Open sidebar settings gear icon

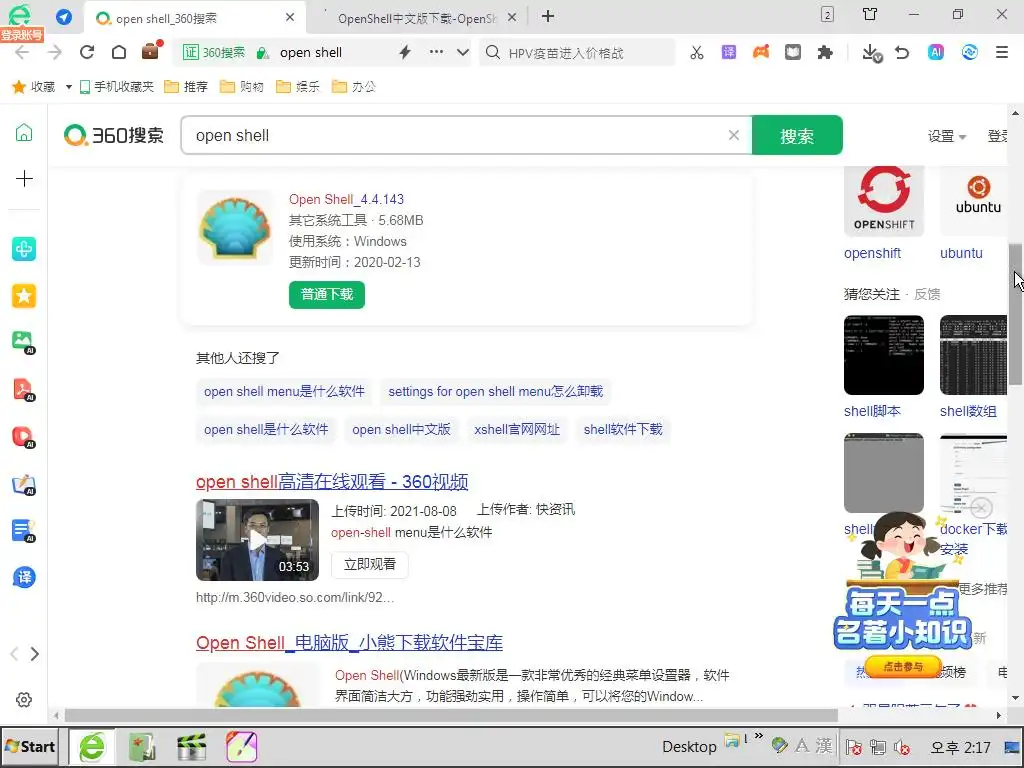(x=24, y=699)
